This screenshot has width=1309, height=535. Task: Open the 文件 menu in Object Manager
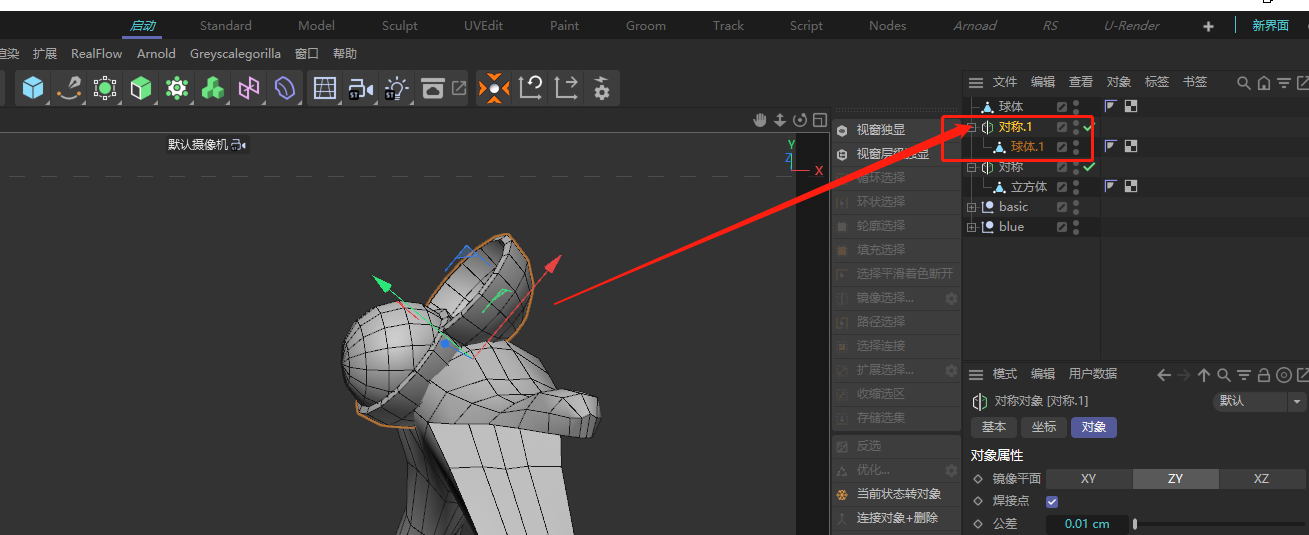[x=1005, y=82]
